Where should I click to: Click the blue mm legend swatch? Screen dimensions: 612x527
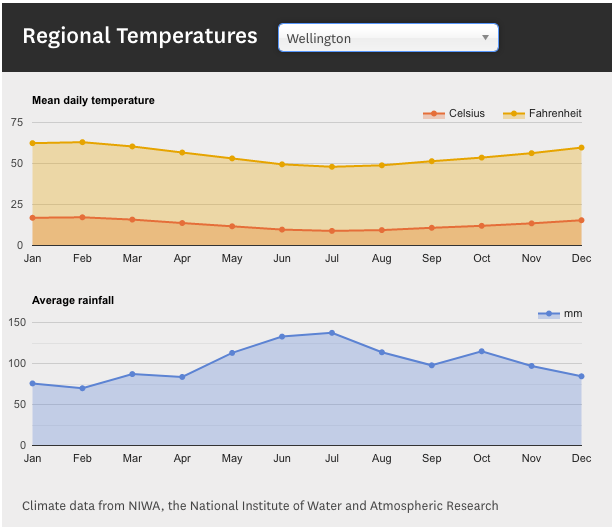(x=549, y=314)
